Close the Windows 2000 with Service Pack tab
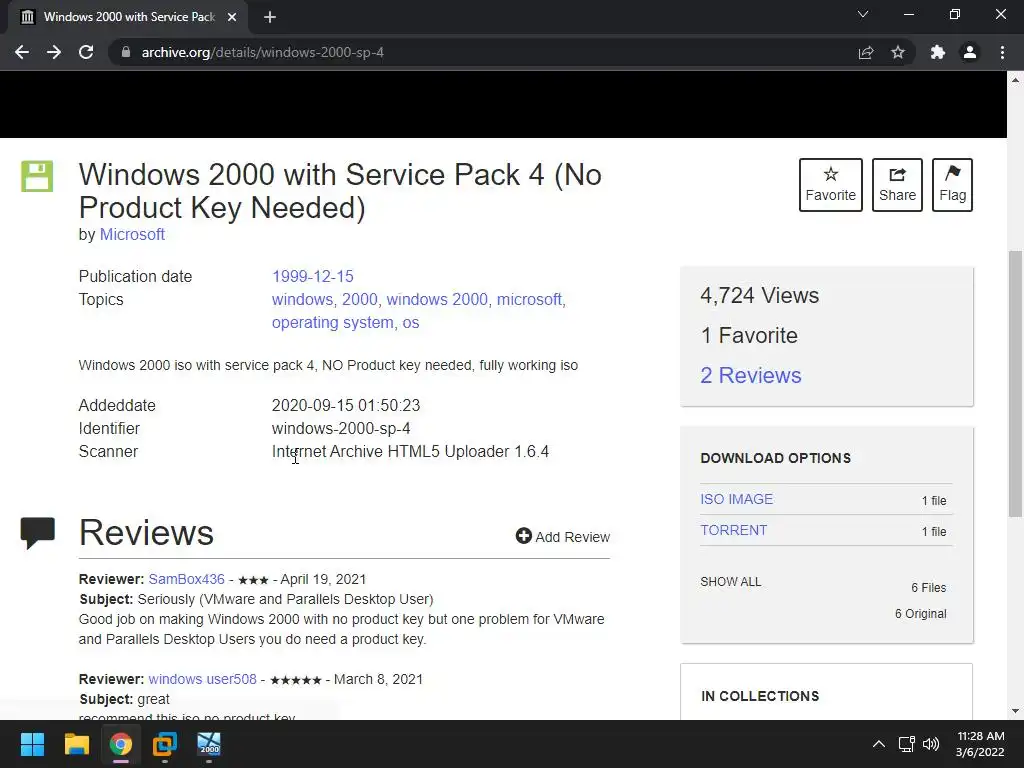 (x=232, y=17)
